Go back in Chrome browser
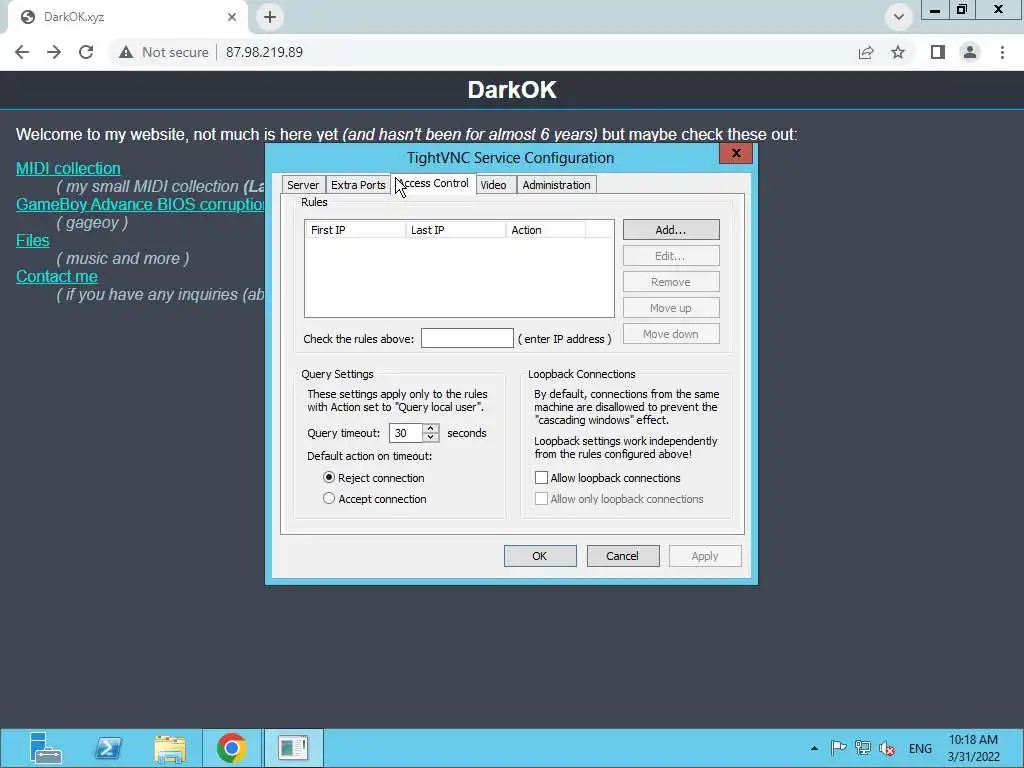Screen dimensions: 1024x768 click(22, 52)
